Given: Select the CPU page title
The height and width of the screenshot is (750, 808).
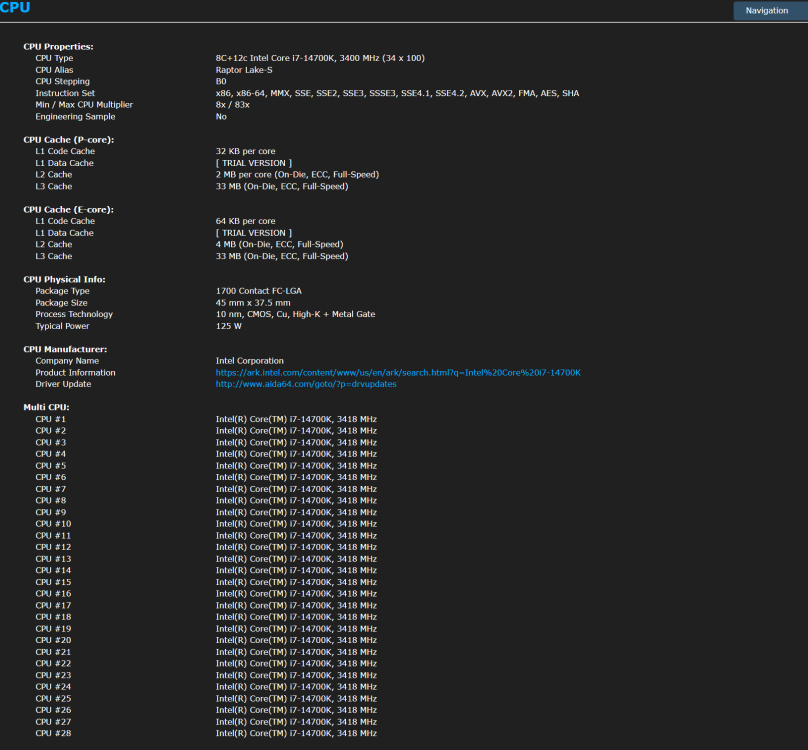Looking at the screenshot, I should click(x=16, y=7).
